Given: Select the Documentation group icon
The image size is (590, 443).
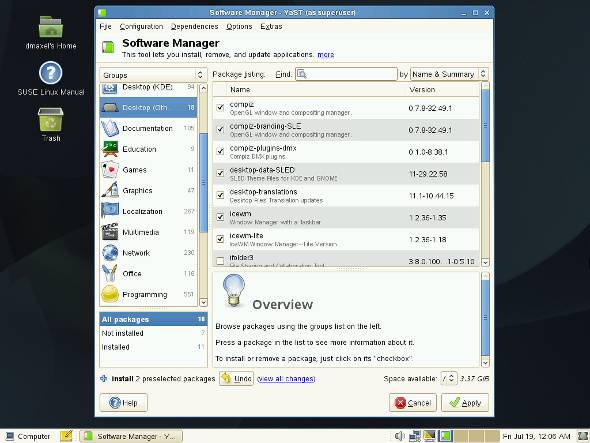Looking at the screenshot, I should point(109,128).
